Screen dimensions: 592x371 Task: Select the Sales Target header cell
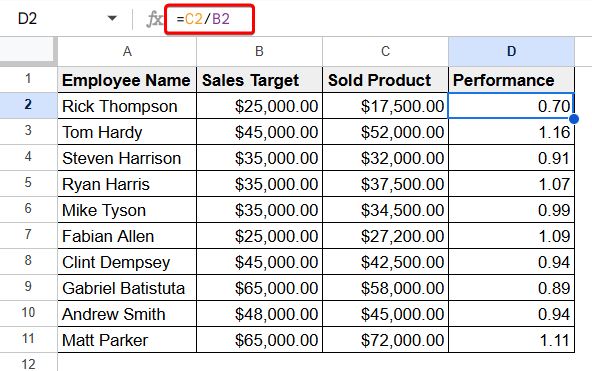(259, 80)
